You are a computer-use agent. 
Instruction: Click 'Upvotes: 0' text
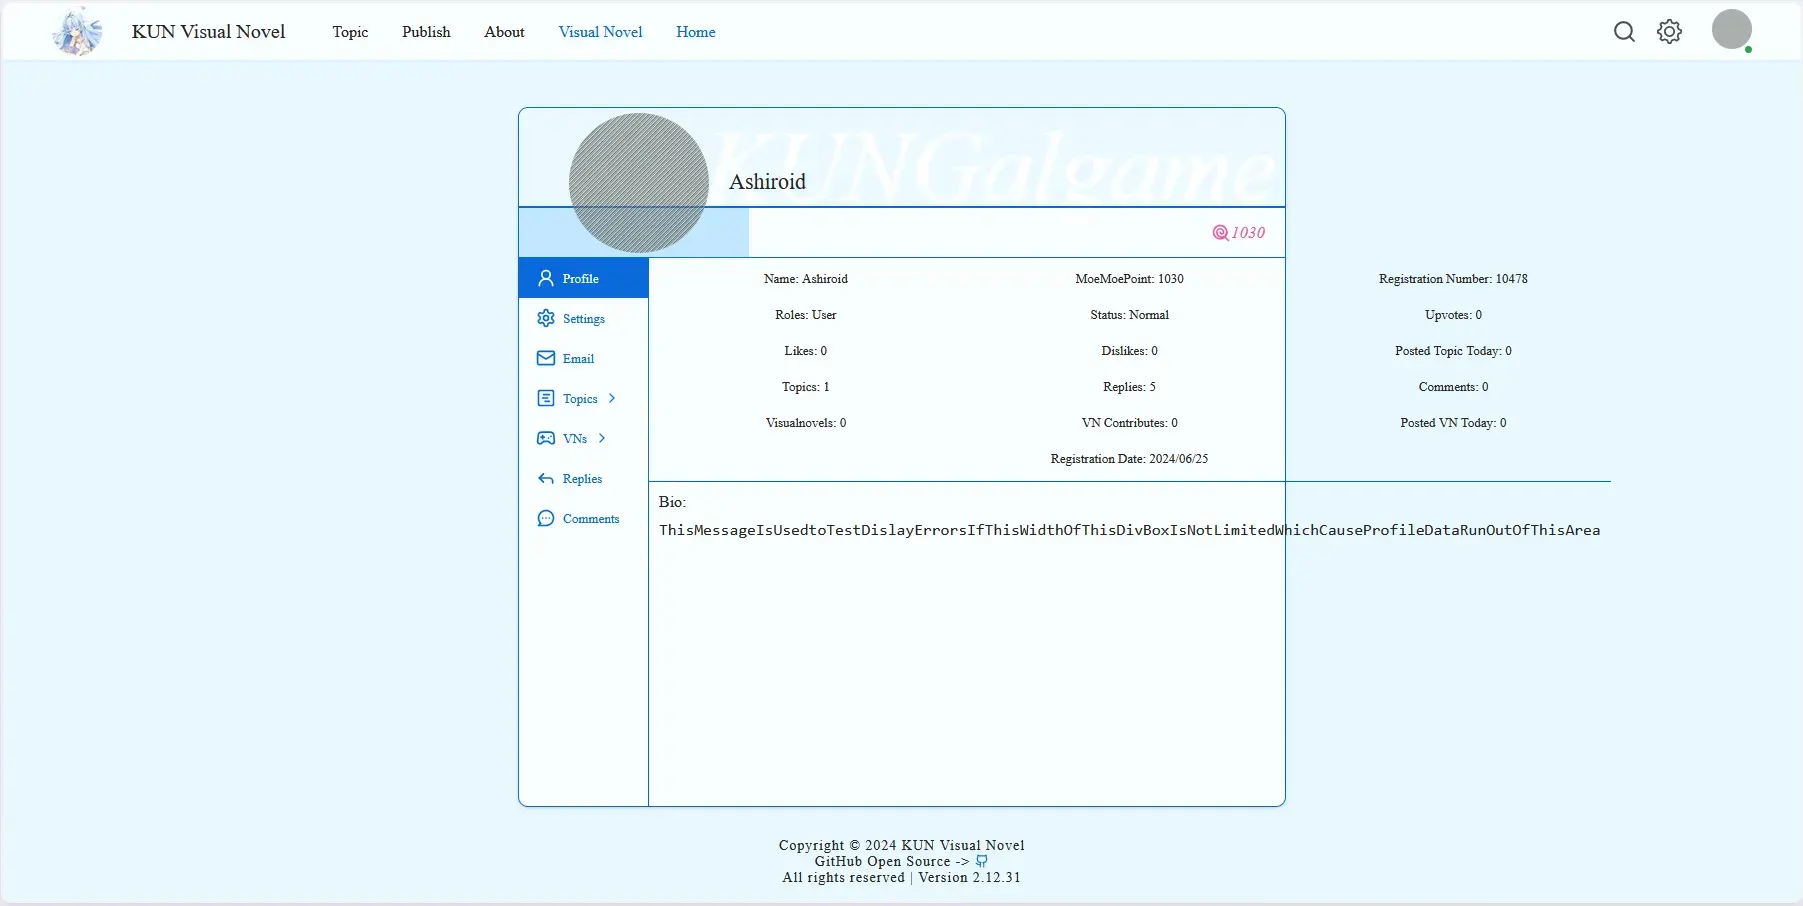pyautogui.click(x=1453, y=315)
